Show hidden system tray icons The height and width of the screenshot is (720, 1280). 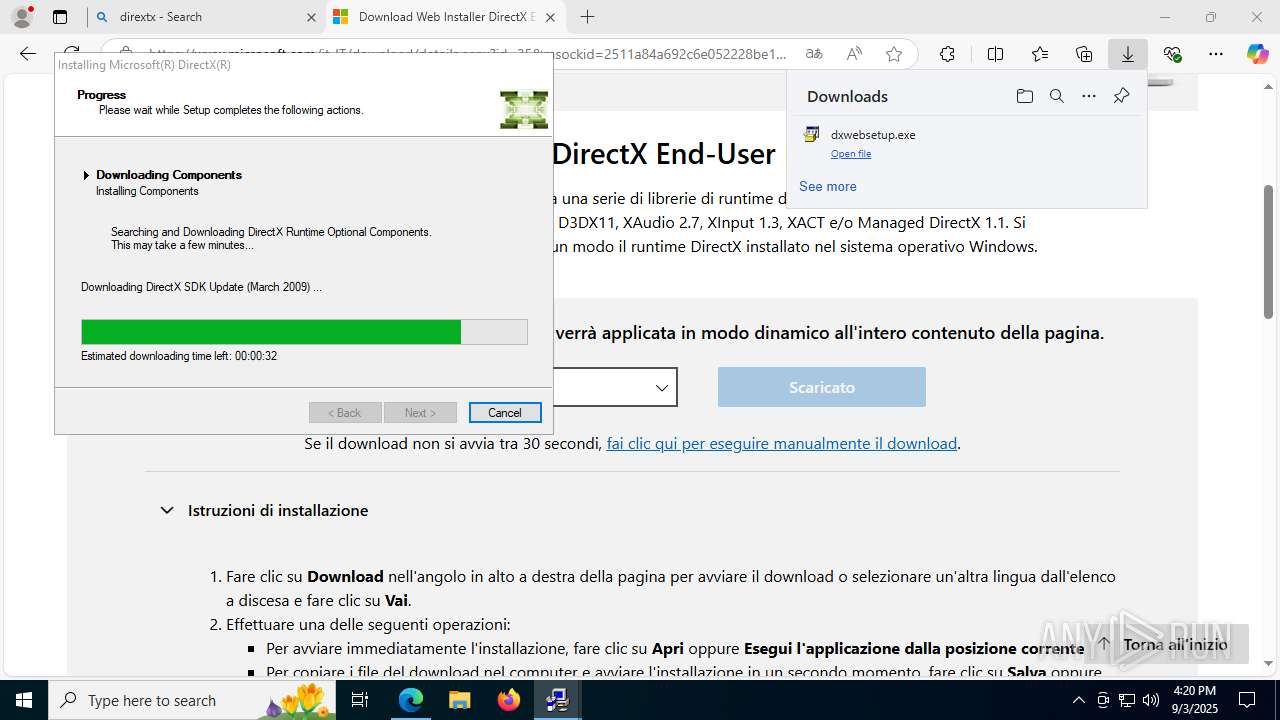[x=1078, y=700]
